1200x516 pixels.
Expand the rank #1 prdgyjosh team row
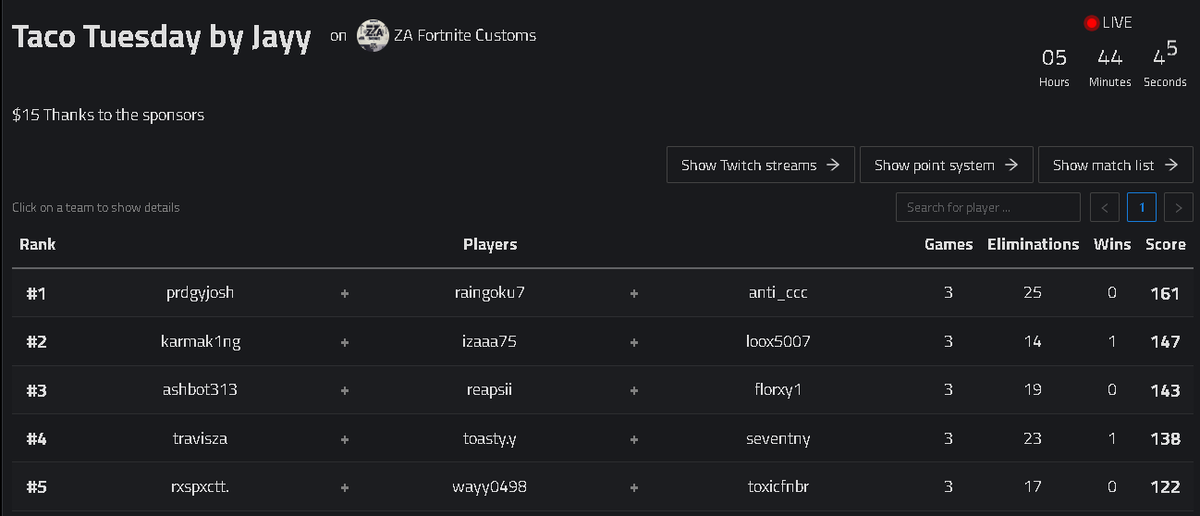pyautogui.click(x=600, y=293)
